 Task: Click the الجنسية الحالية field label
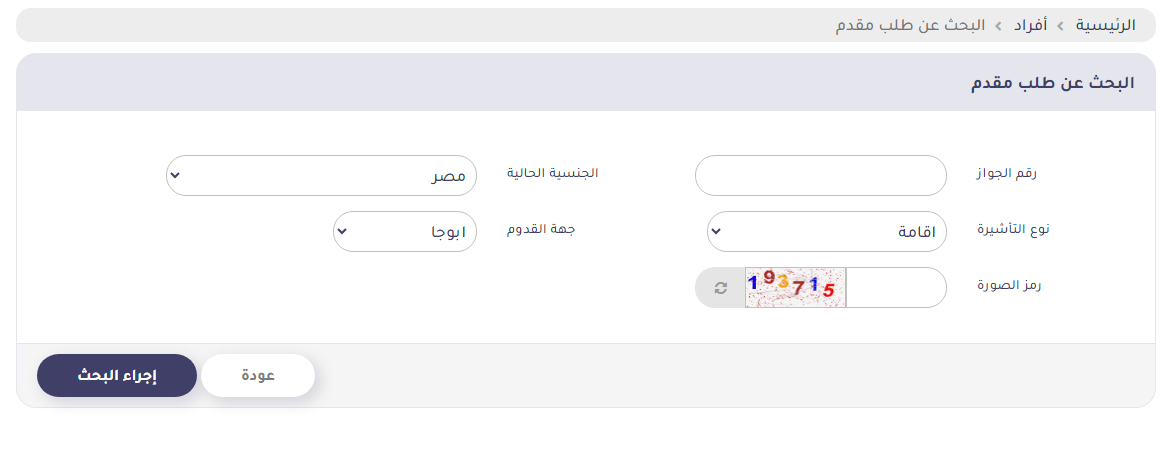(x=553, y=173)
